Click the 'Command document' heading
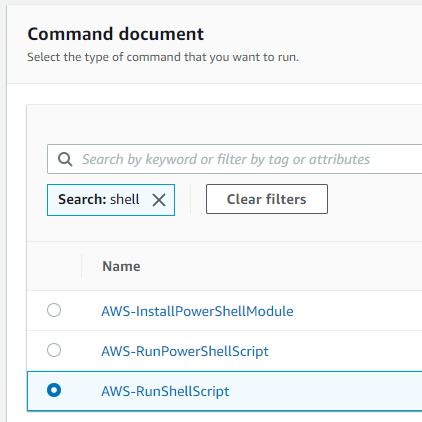Image resolution: width=422 pixels, height=422 pixels. [x=115, y=34]
